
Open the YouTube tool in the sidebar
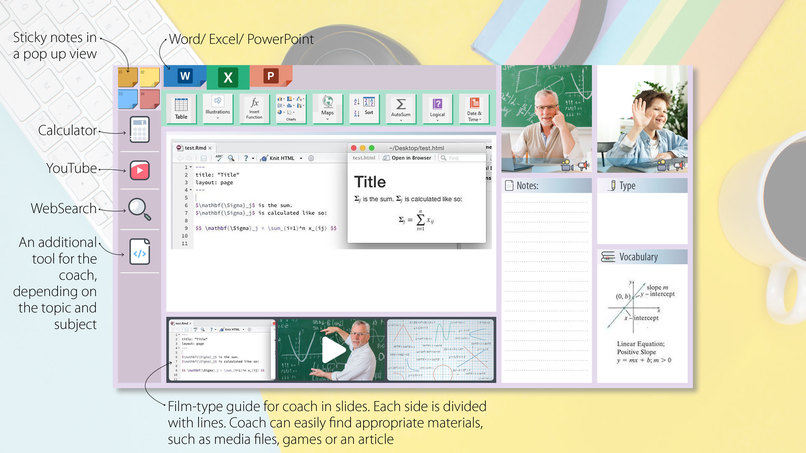tap(139, 170)
